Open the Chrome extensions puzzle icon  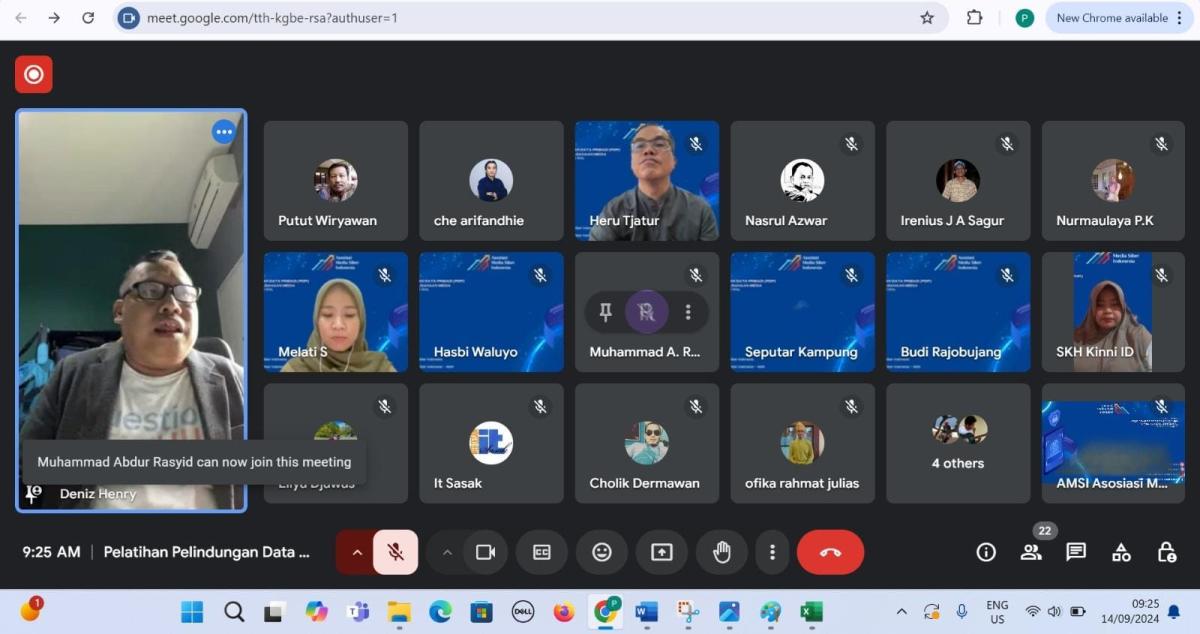974,18
